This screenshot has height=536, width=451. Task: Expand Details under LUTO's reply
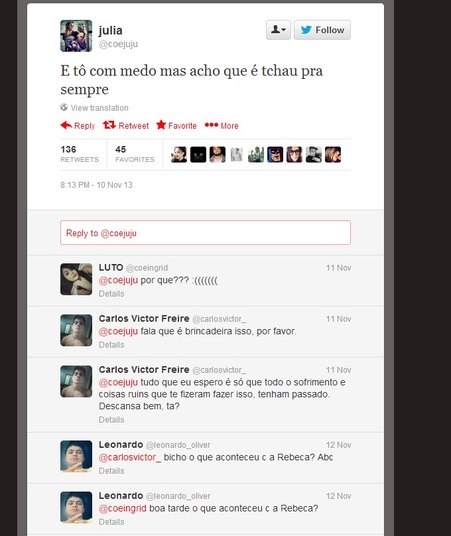[111, 294]
